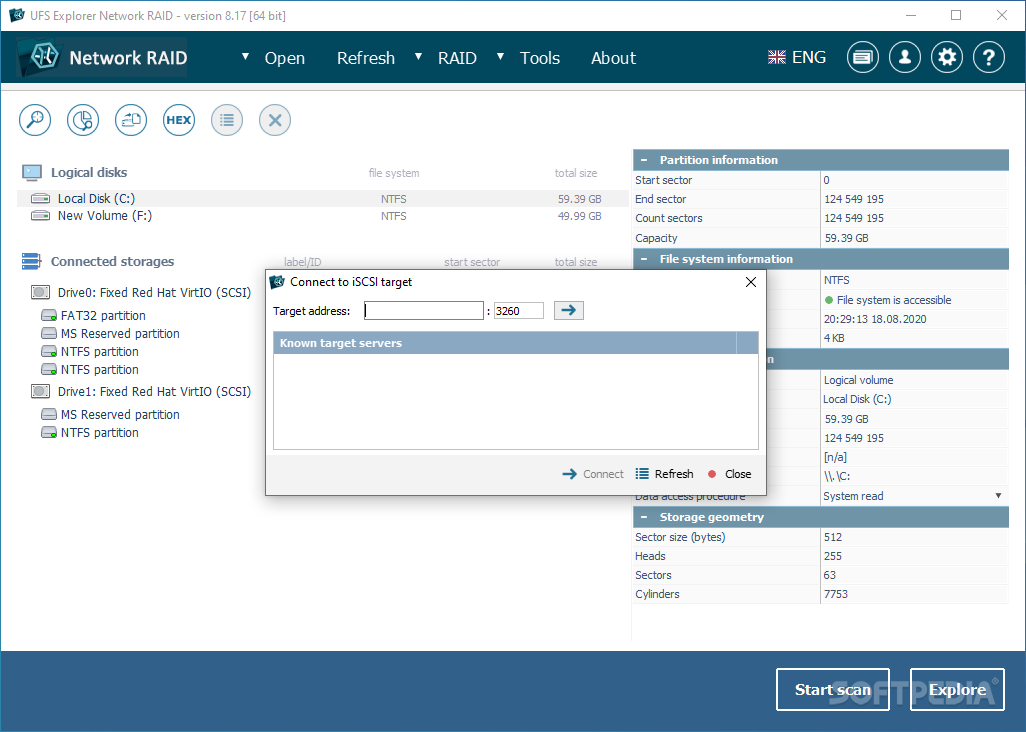Select MS Reserved partition under Drive0
Viewport: 1026px width, 732px height.
[x=120, y=334]
